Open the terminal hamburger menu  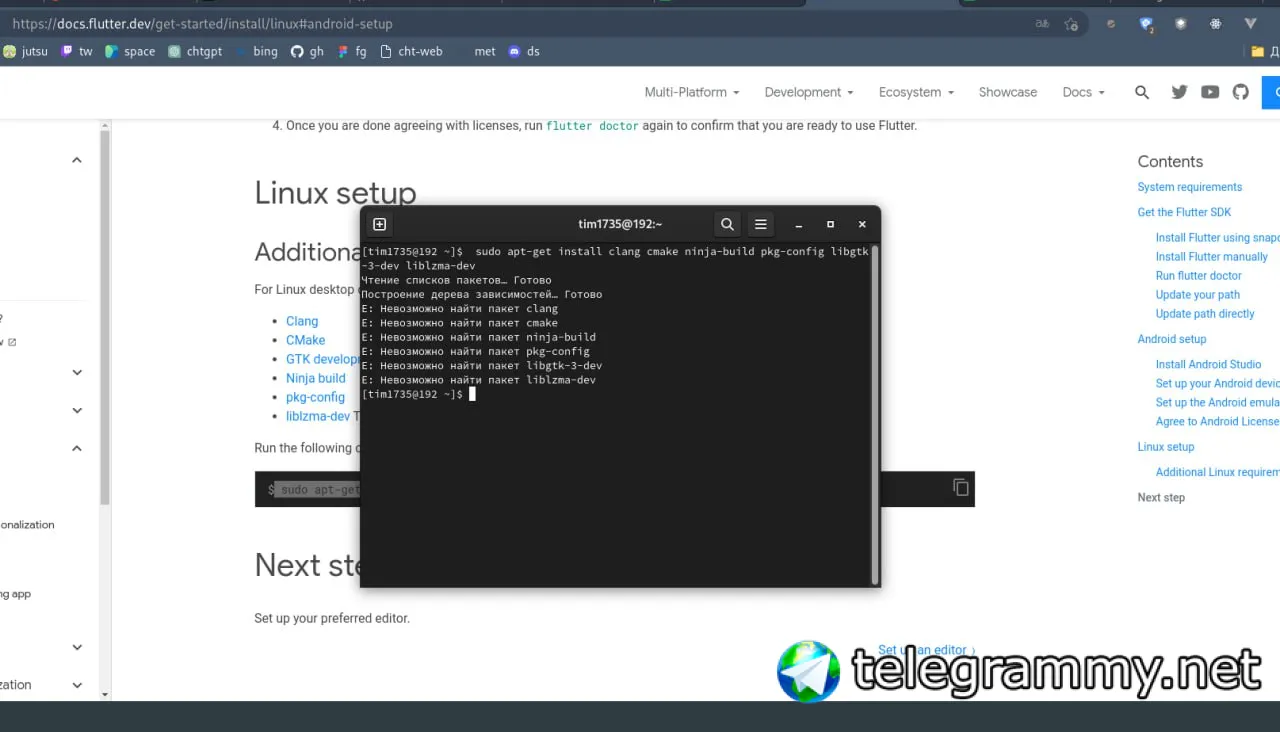[x=761, y=224]
